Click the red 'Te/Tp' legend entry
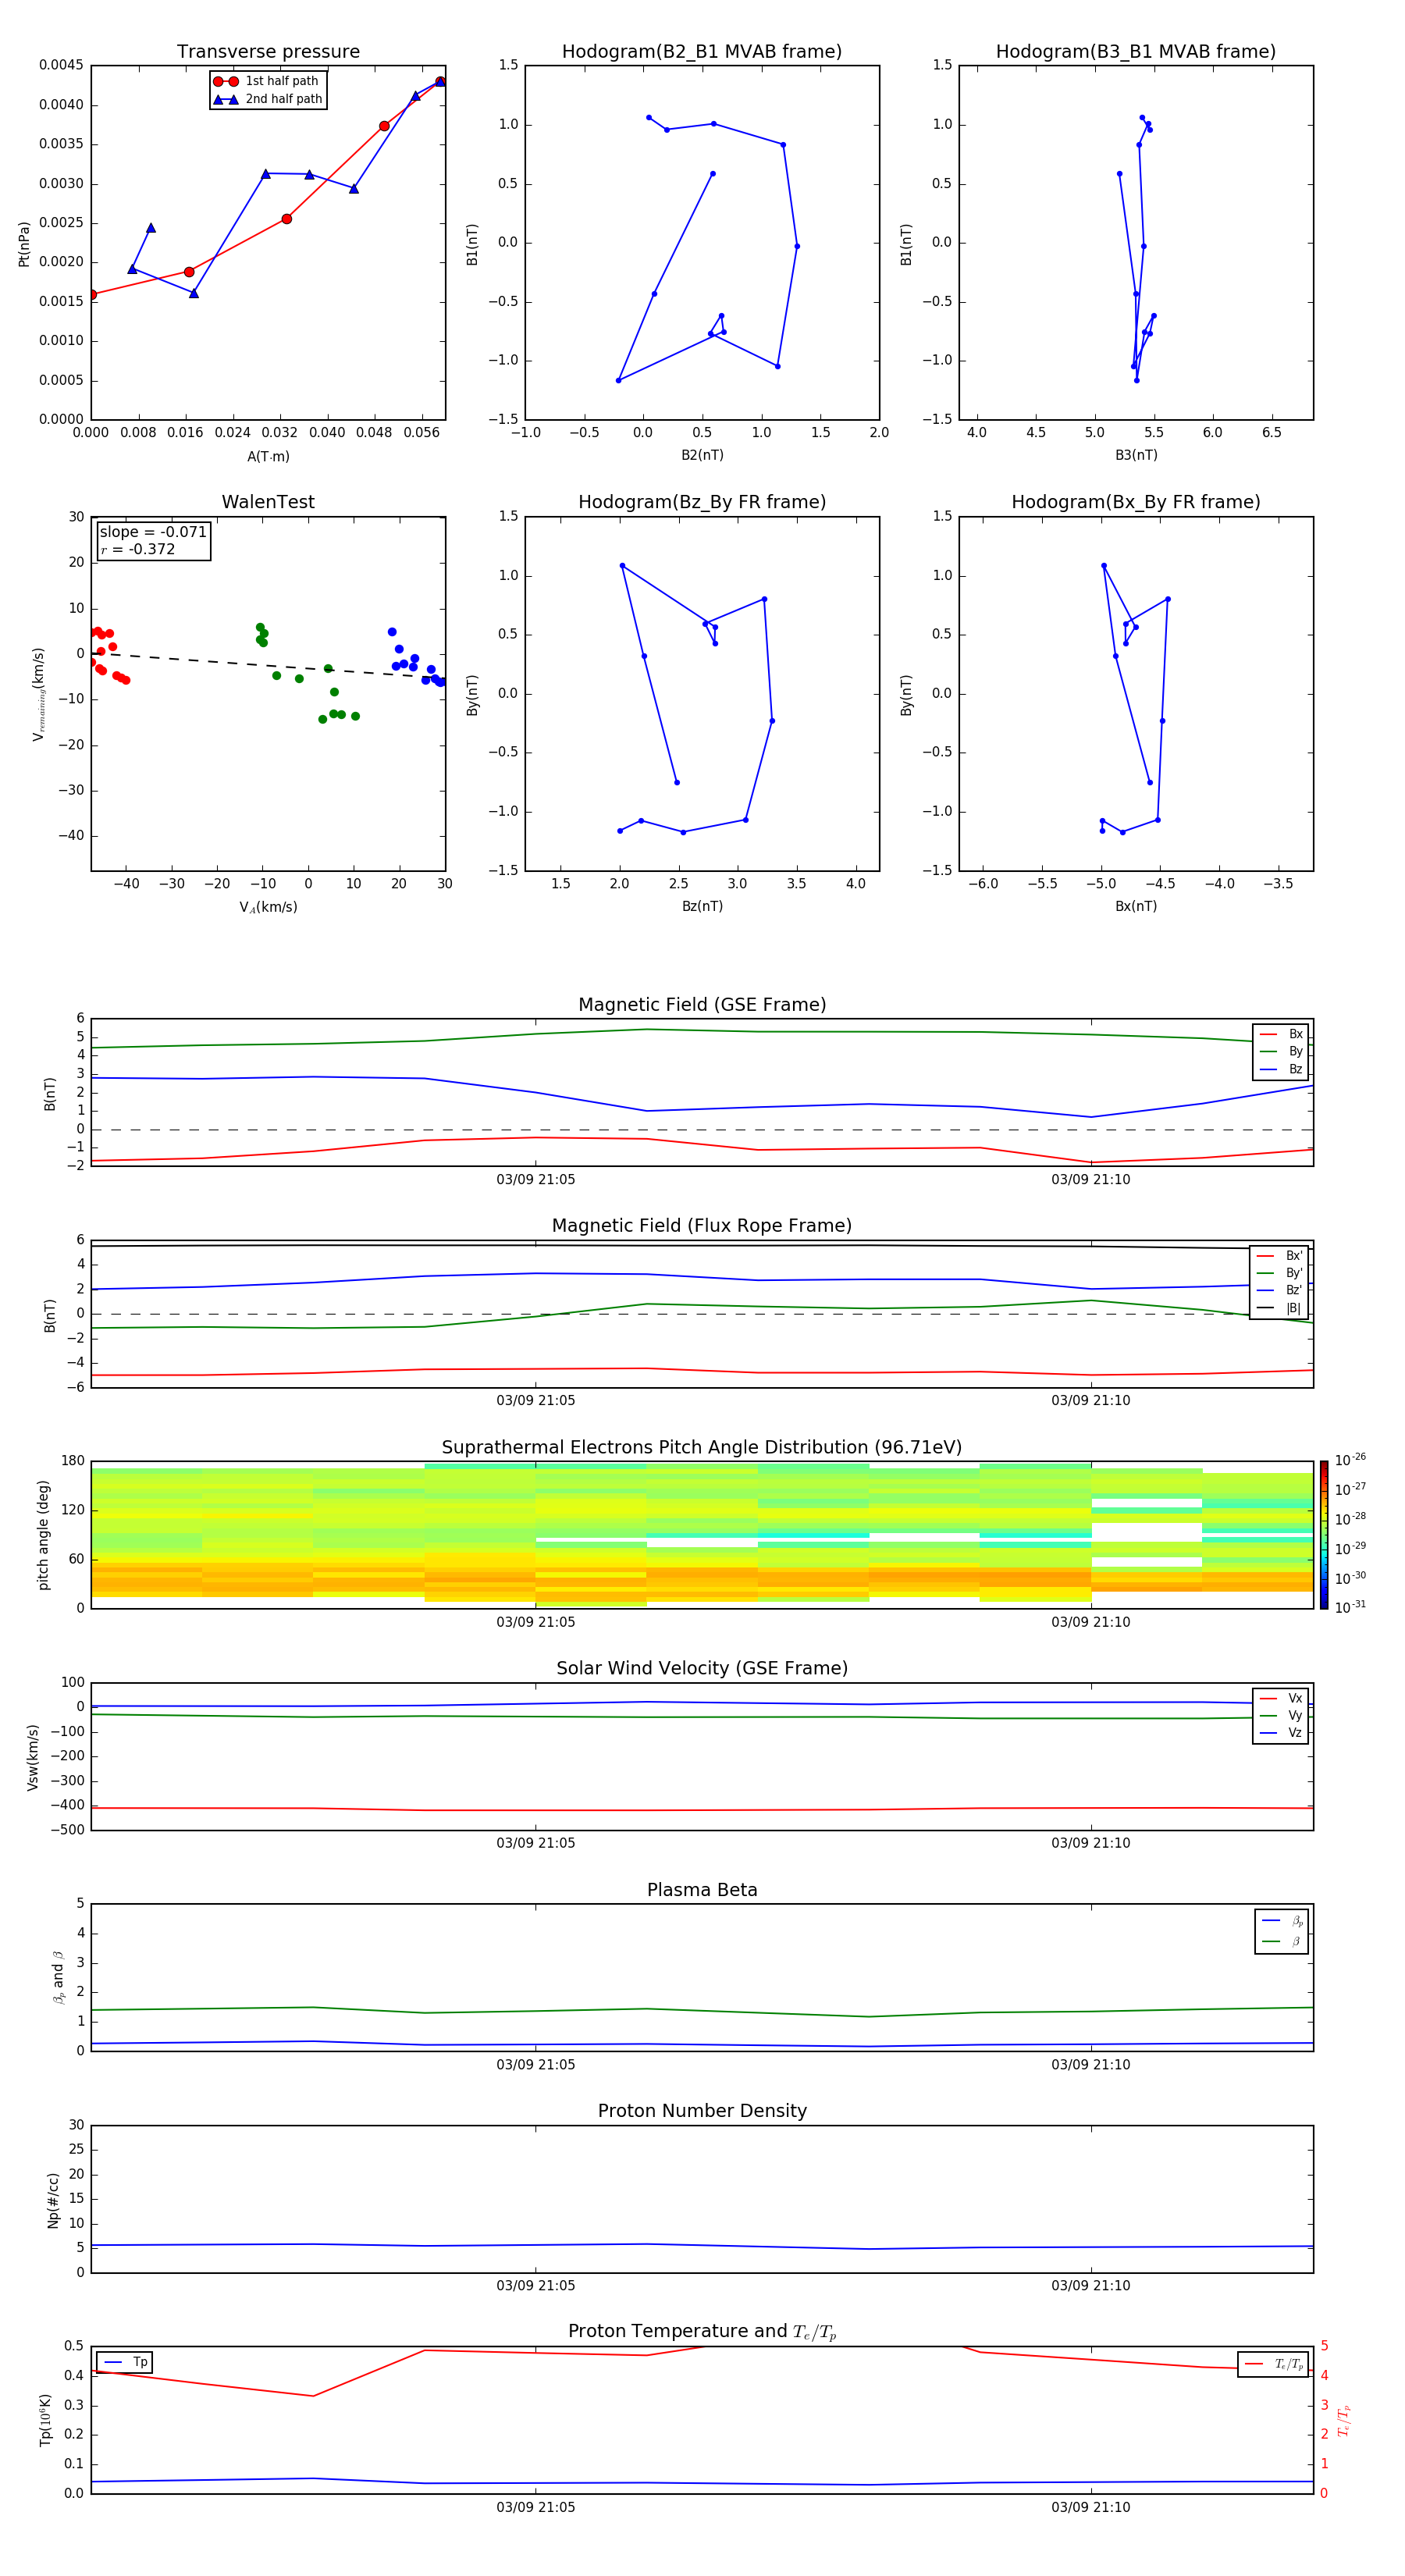This screenshot has height=2576, width=1405. [1274, 2364]
